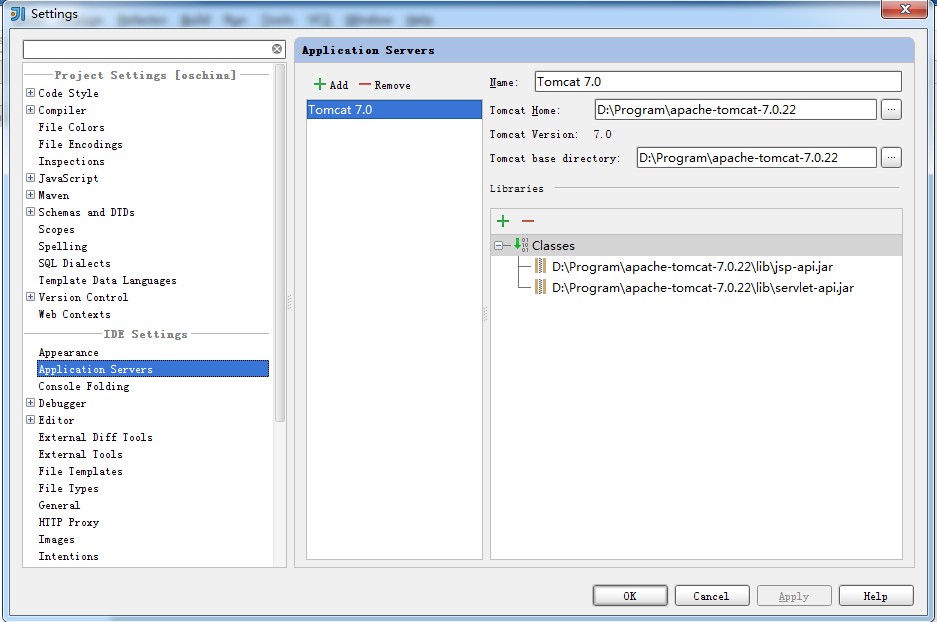Viewport: 937px width, 622px height.
Task: Open Template Data Languages settings
Action: (x=107, y=280)
